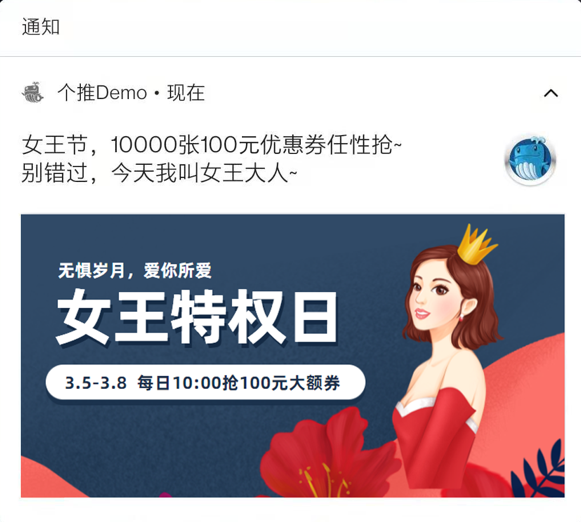Tap the 无惧岁月，爱你所爱 slogan
The height and width of the screenshot is (522, 581).
pyautogui.click(x=135, y=270)
